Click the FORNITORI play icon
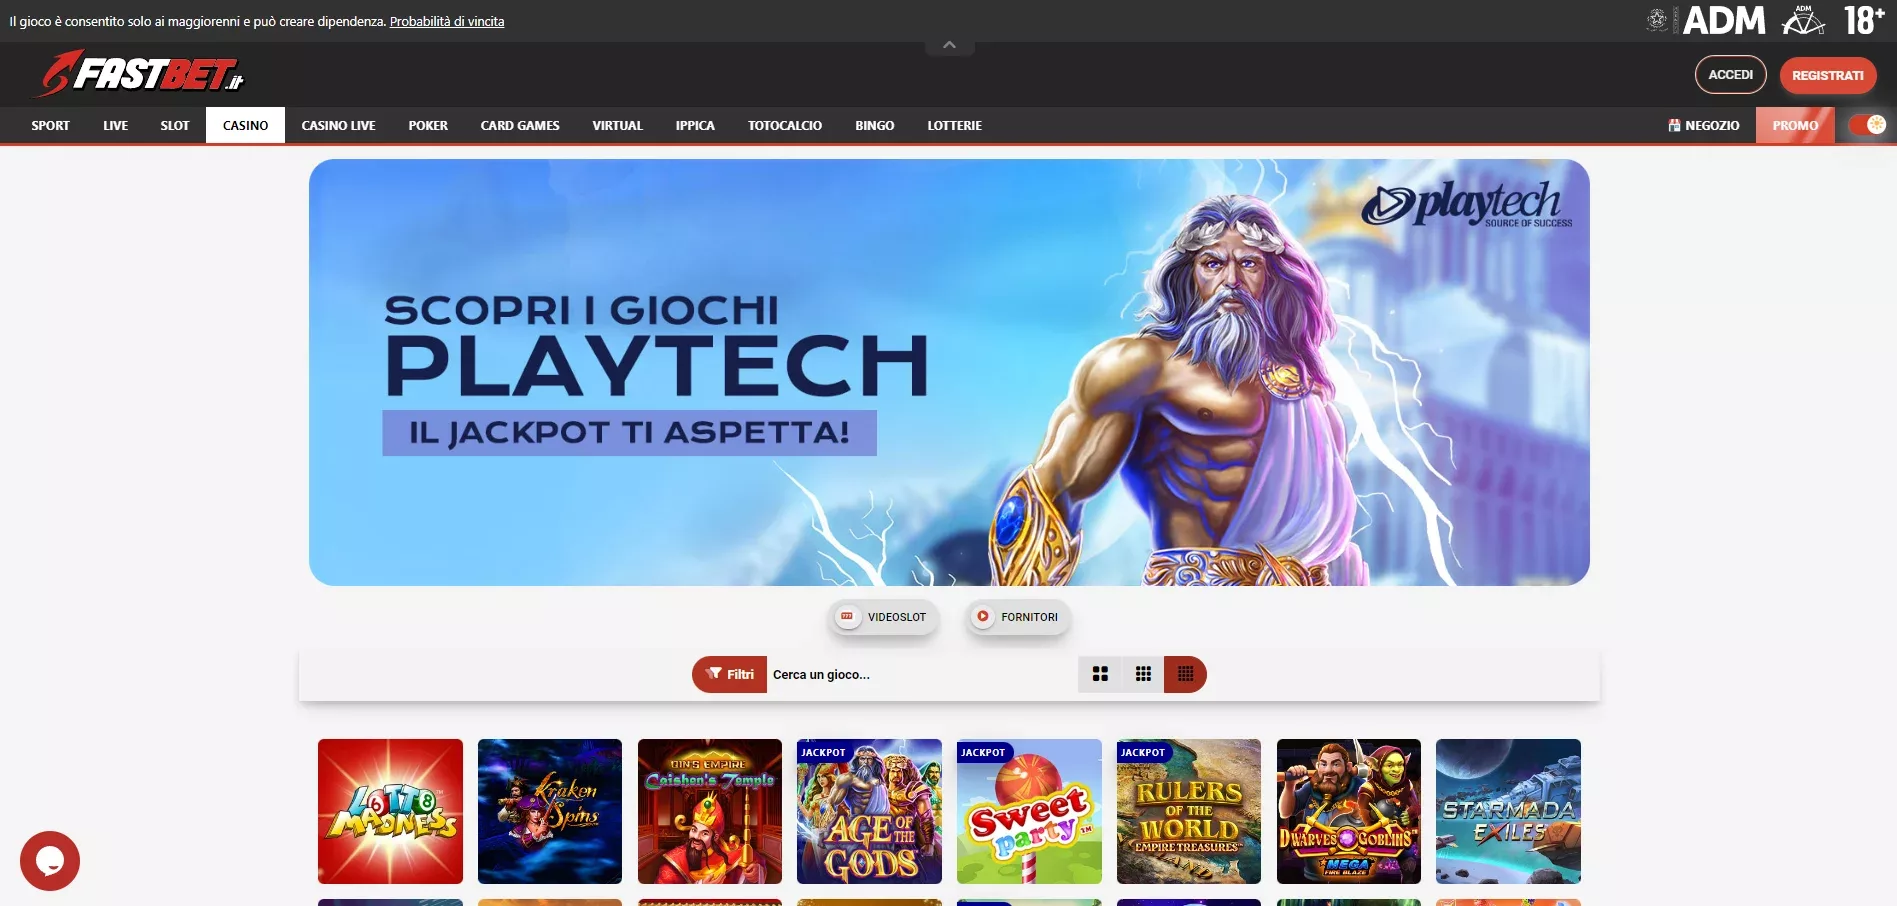The height and width of the screenshot is (906, 1897). pyautogui.click(x=983, y=617)
